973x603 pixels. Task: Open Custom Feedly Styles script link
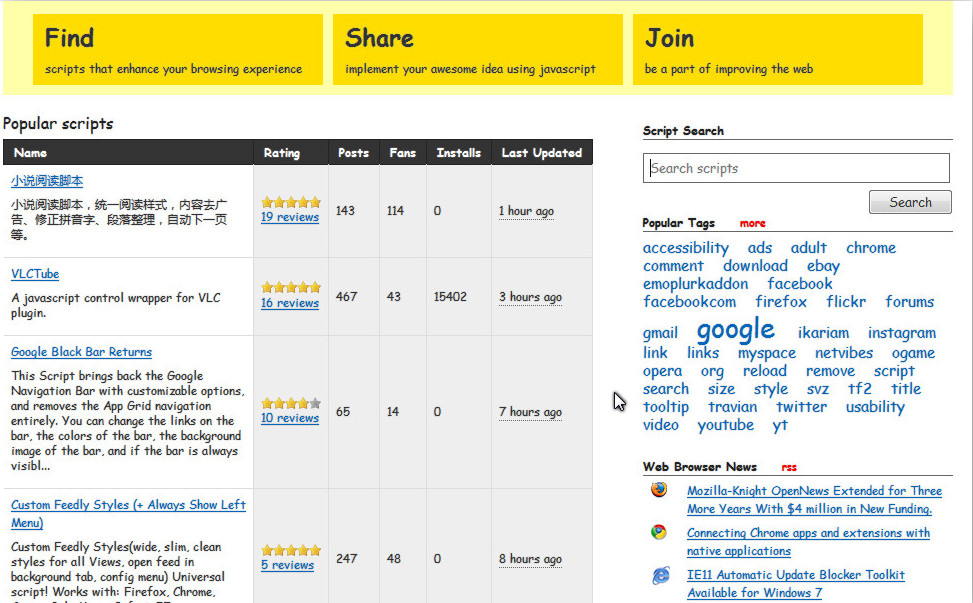(x=128, y=505)
